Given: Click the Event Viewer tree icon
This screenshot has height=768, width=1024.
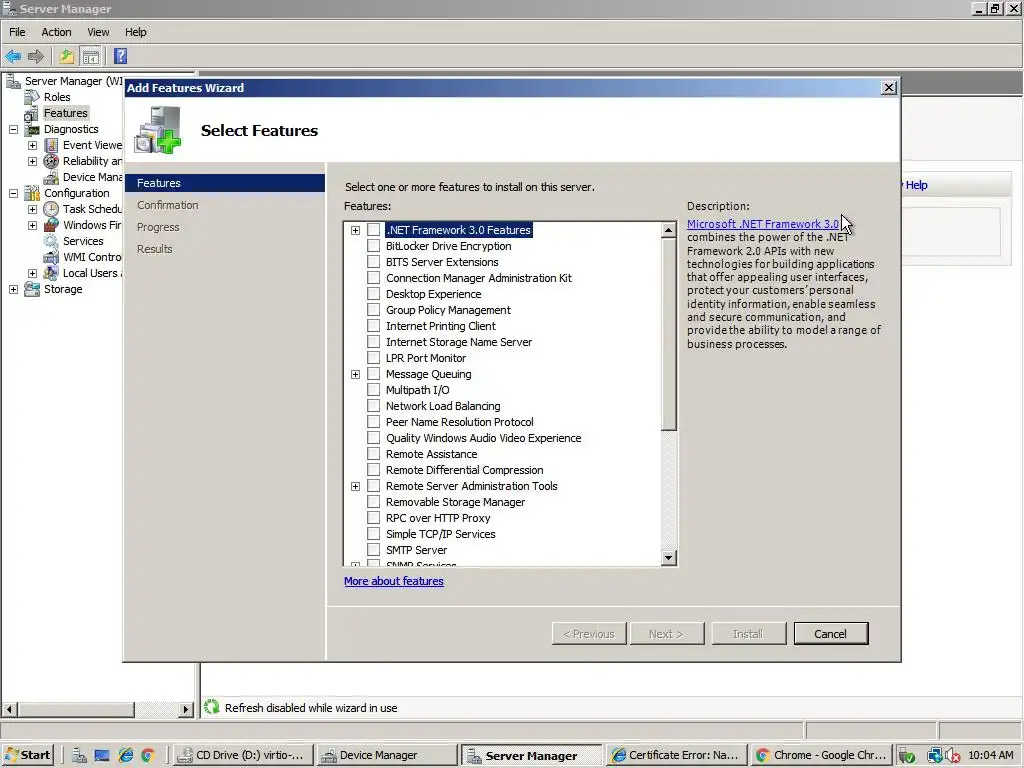Looking at the screenshot, I should (51, 145).
